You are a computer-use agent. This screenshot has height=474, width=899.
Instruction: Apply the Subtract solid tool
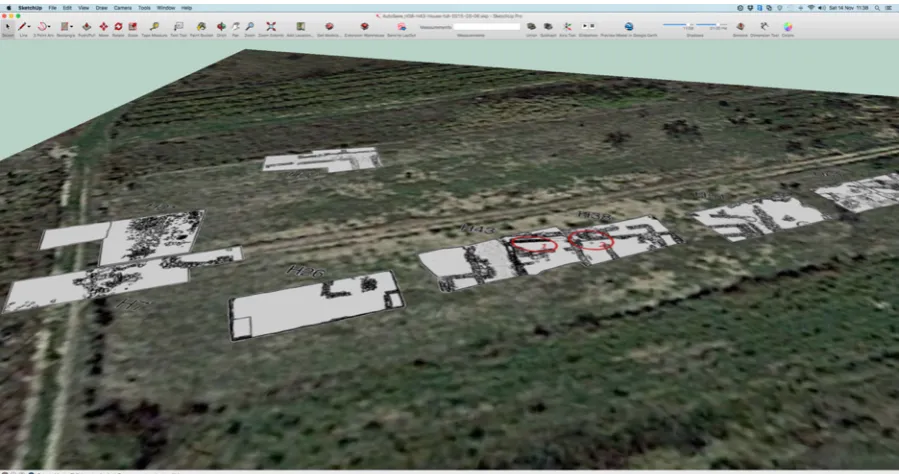click(x=548, y=26)
